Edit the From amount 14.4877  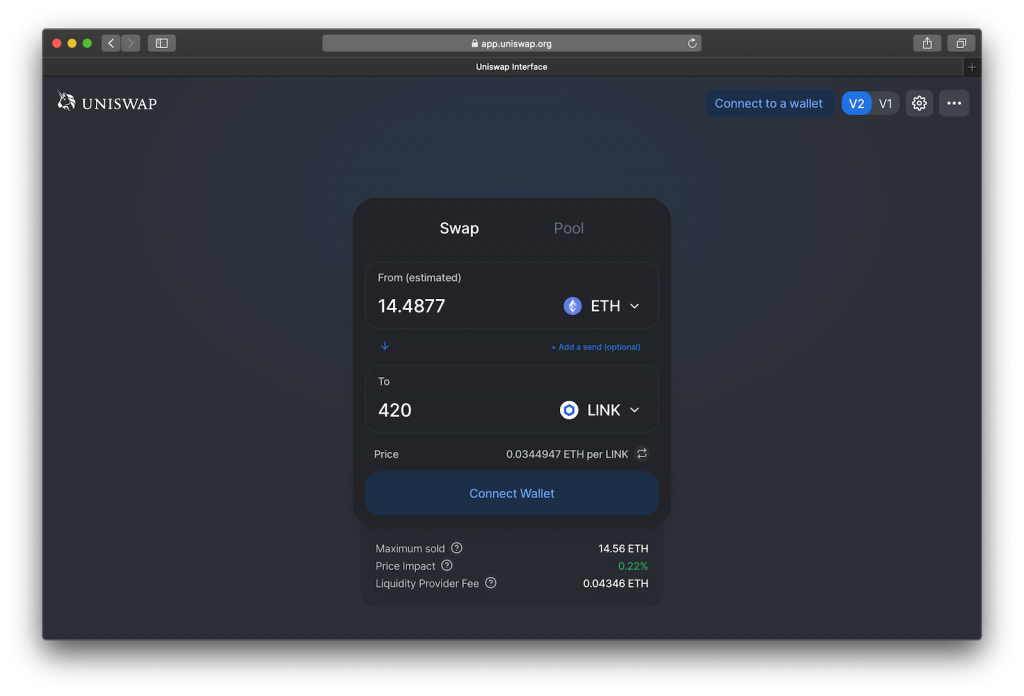coord(411,306)
